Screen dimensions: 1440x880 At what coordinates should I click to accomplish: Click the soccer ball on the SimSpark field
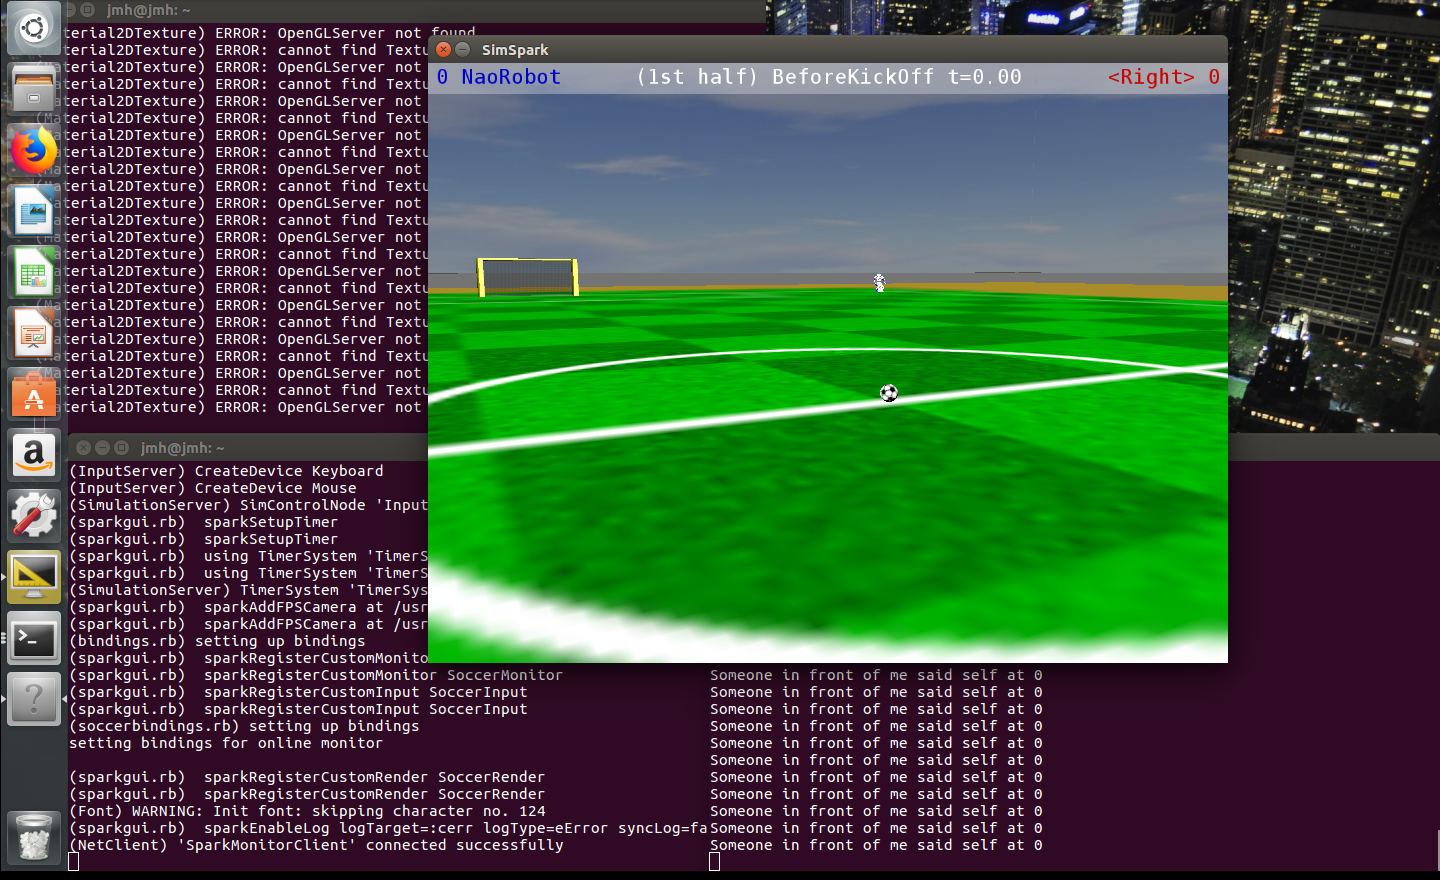(888, 392)
